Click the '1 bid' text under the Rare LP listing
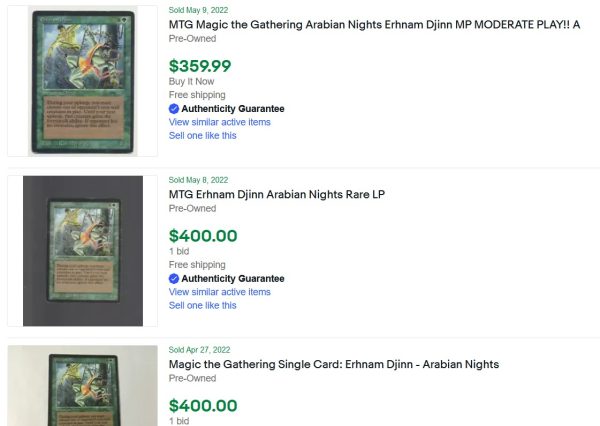This screenshot has height=426, width=600. pos(179,252)
